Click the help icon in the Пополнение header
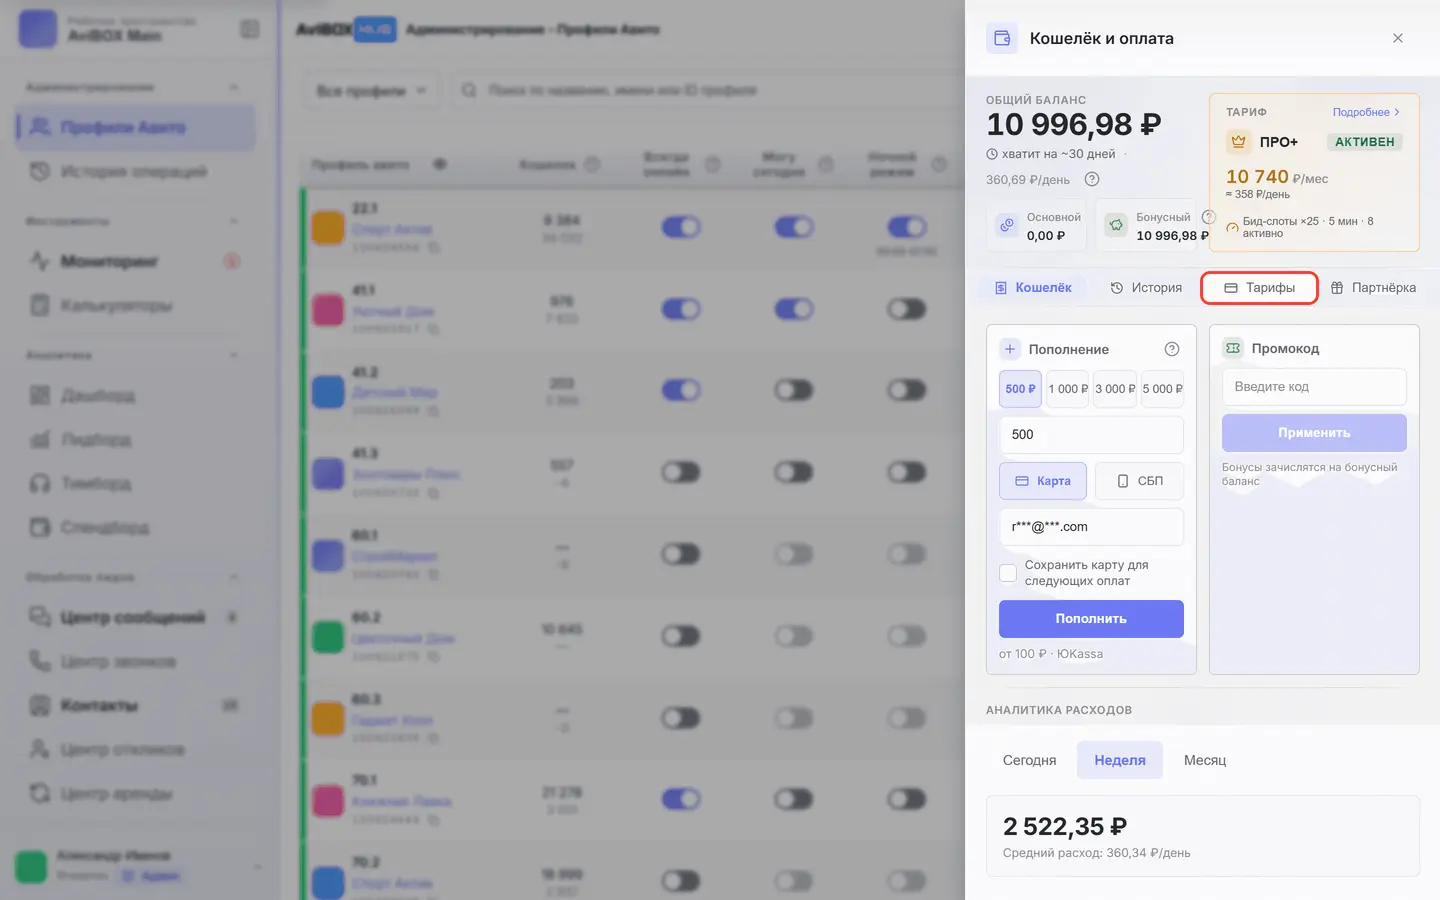 [x=1172, y=349]
